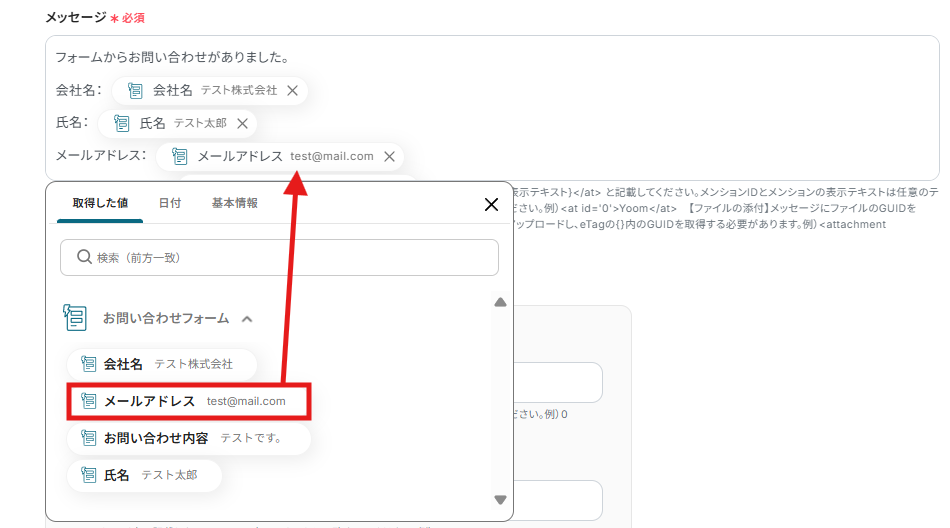Close the 取得した値 popup panel
The height and width of the screenshot is (528, 950).
pos(491,204)
